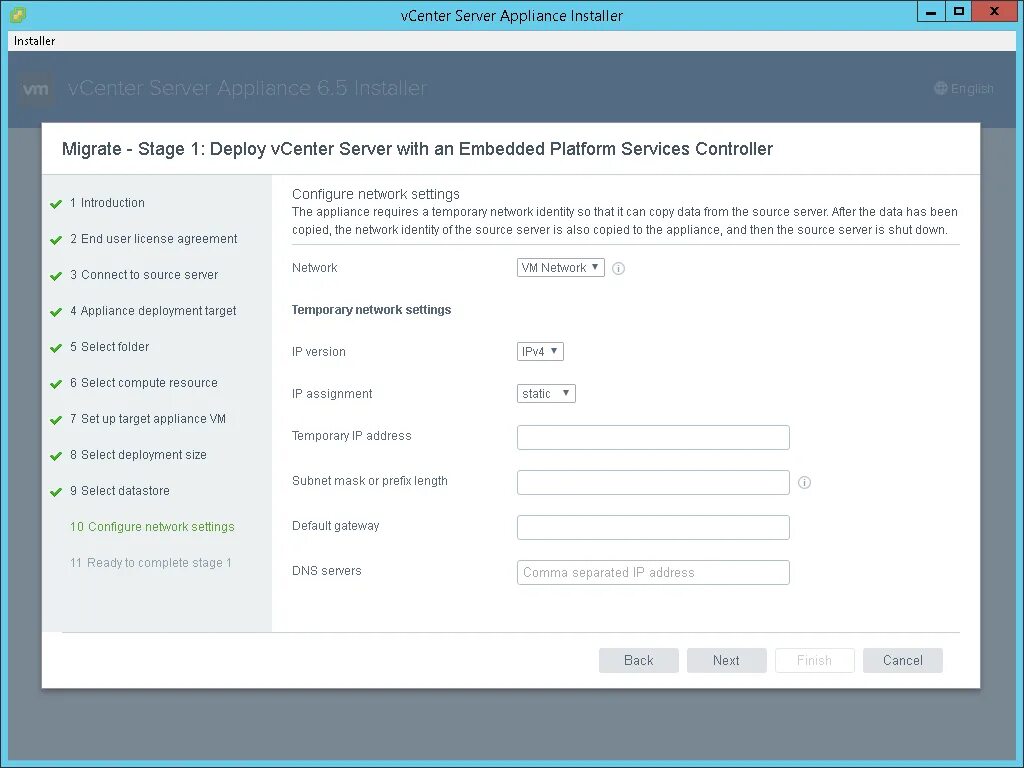This screenshot has height=768, width=1024.
Task: Click the checkmark beside End user license agreement
Action: pyautogui.click(x=56, y=240)
